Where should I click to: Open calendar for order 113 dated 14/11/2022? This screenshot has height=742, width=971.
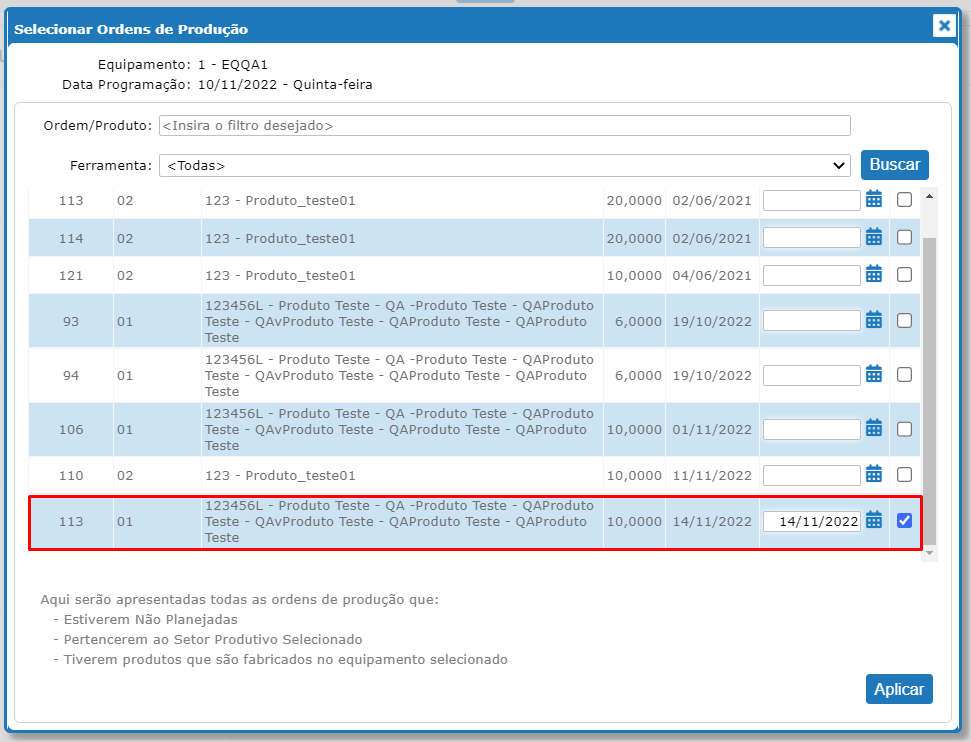coord(874,520)
